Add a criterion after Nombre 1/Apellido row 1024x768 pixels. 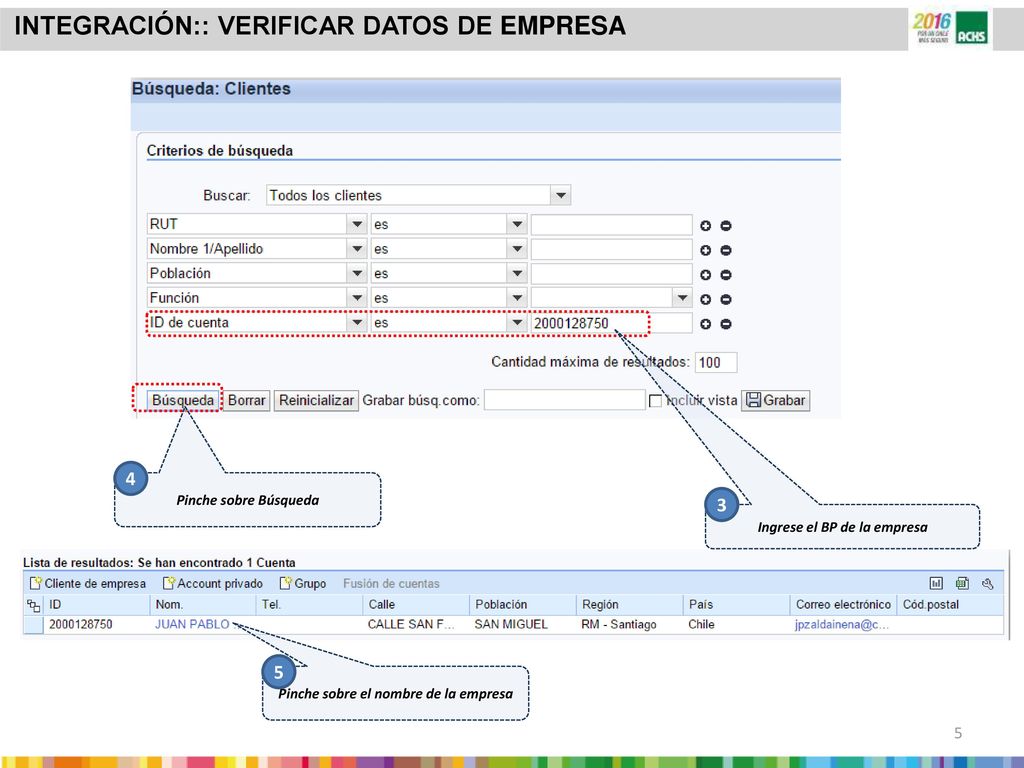coord(705,250)
